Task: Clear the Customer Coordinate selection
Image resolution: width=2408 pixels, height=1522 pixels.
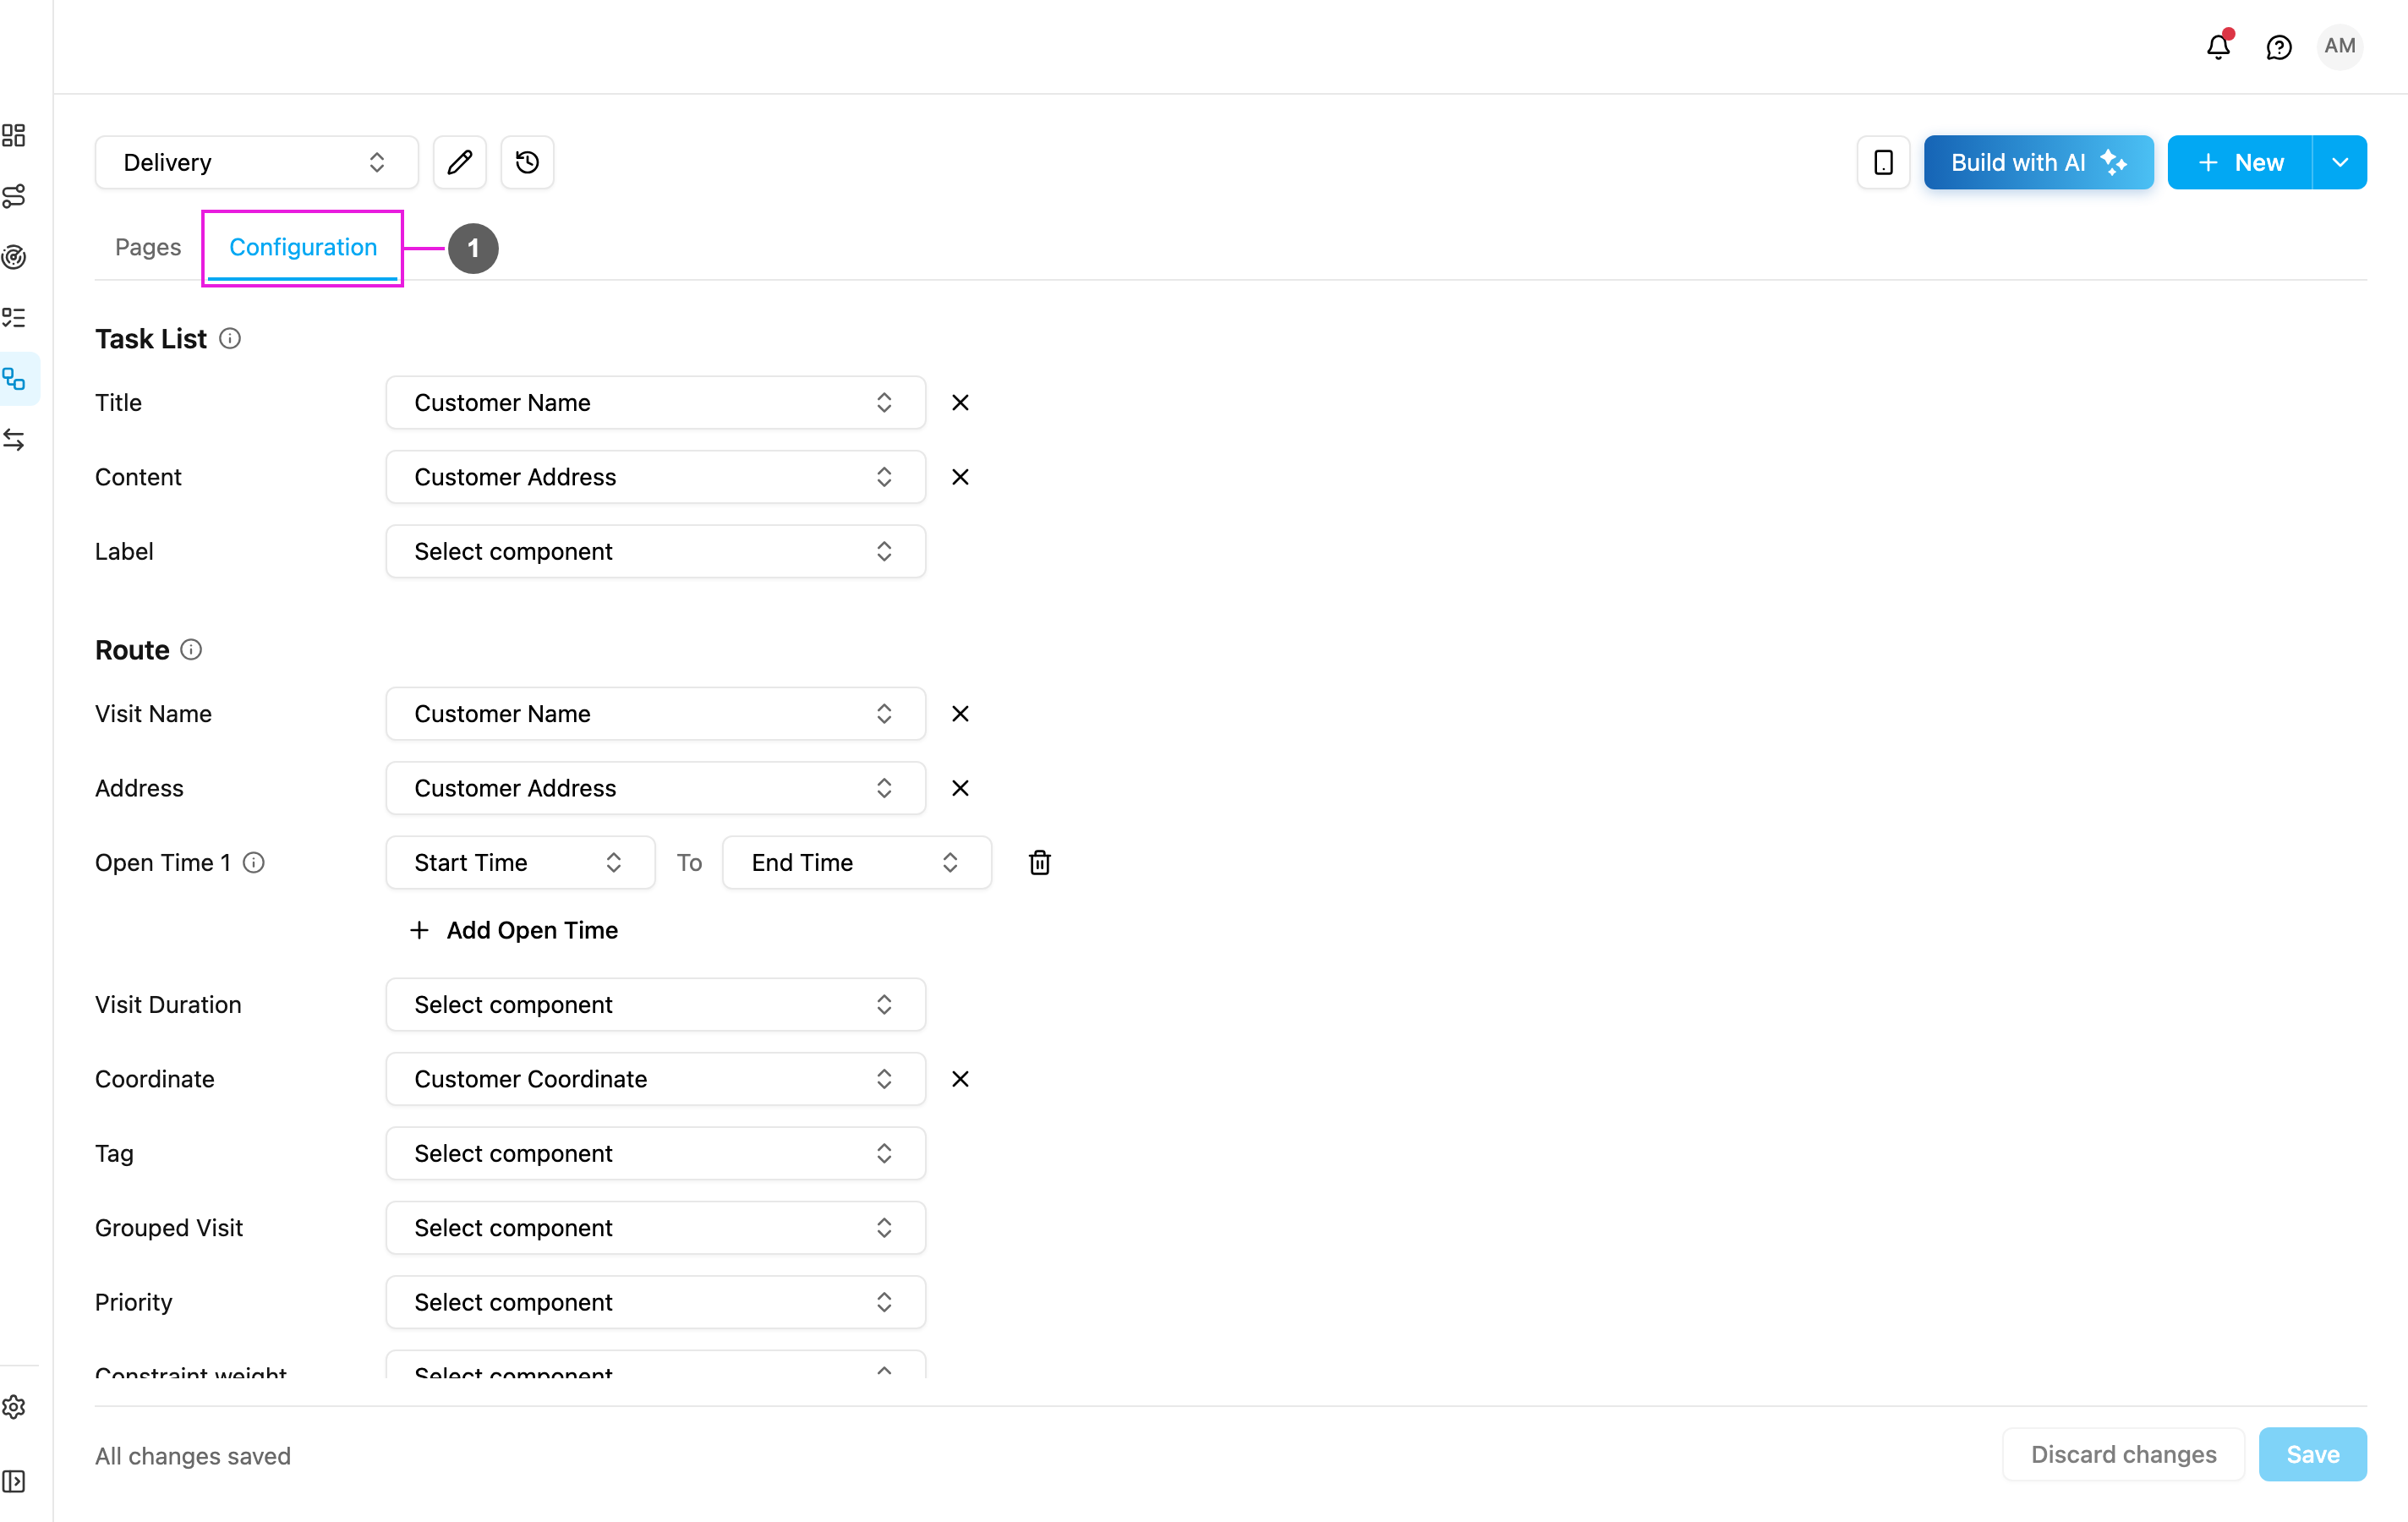Action: (960, 1079)
